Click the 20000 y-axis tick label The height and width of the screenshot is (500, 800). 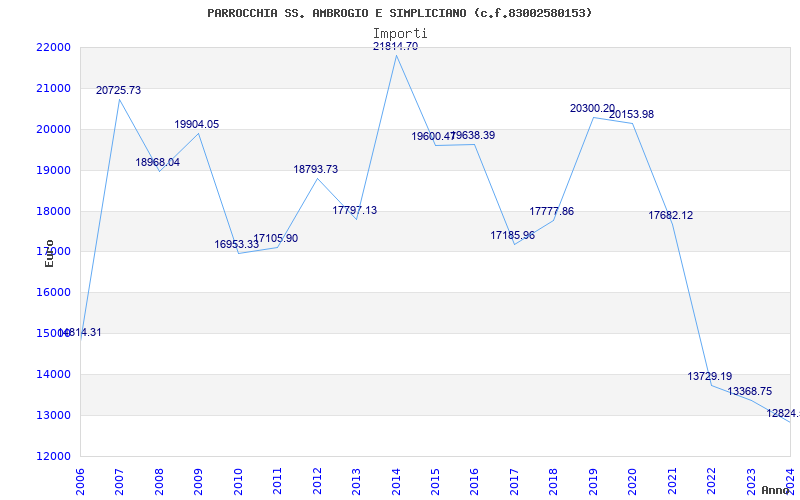click(x=53, y=129)
